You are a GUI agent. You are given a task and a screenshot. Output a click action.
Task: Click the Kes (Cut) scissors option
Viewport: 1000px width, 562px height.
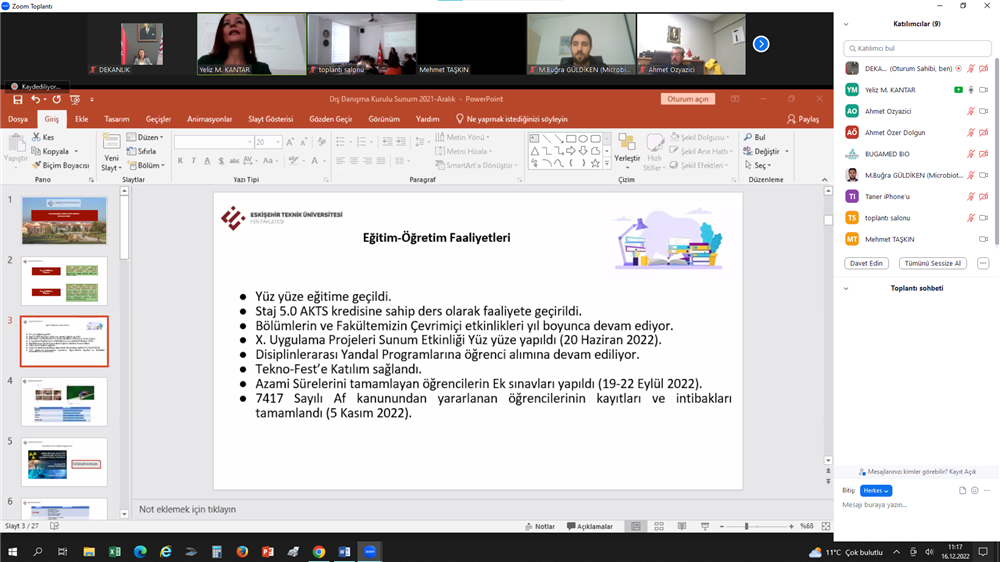pyautogui.click(x=43, y=137)
